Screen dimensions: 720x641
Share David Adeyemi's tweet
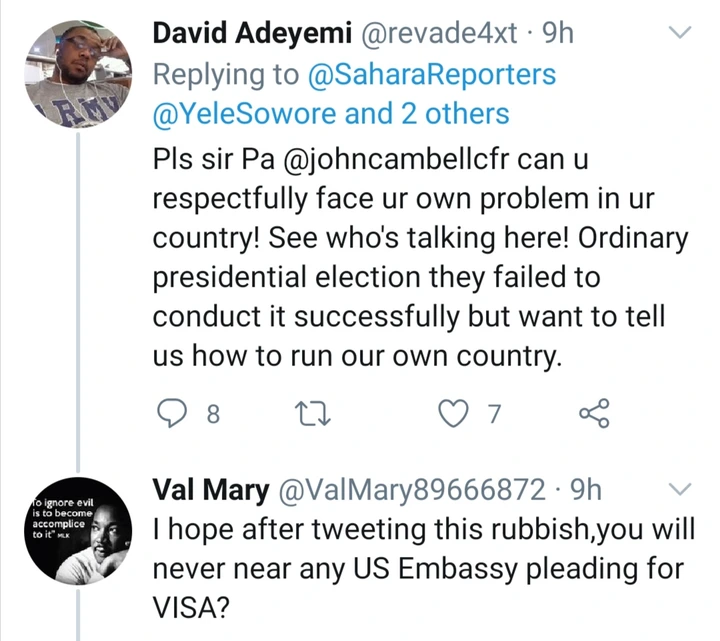click(x=598, y=413)
